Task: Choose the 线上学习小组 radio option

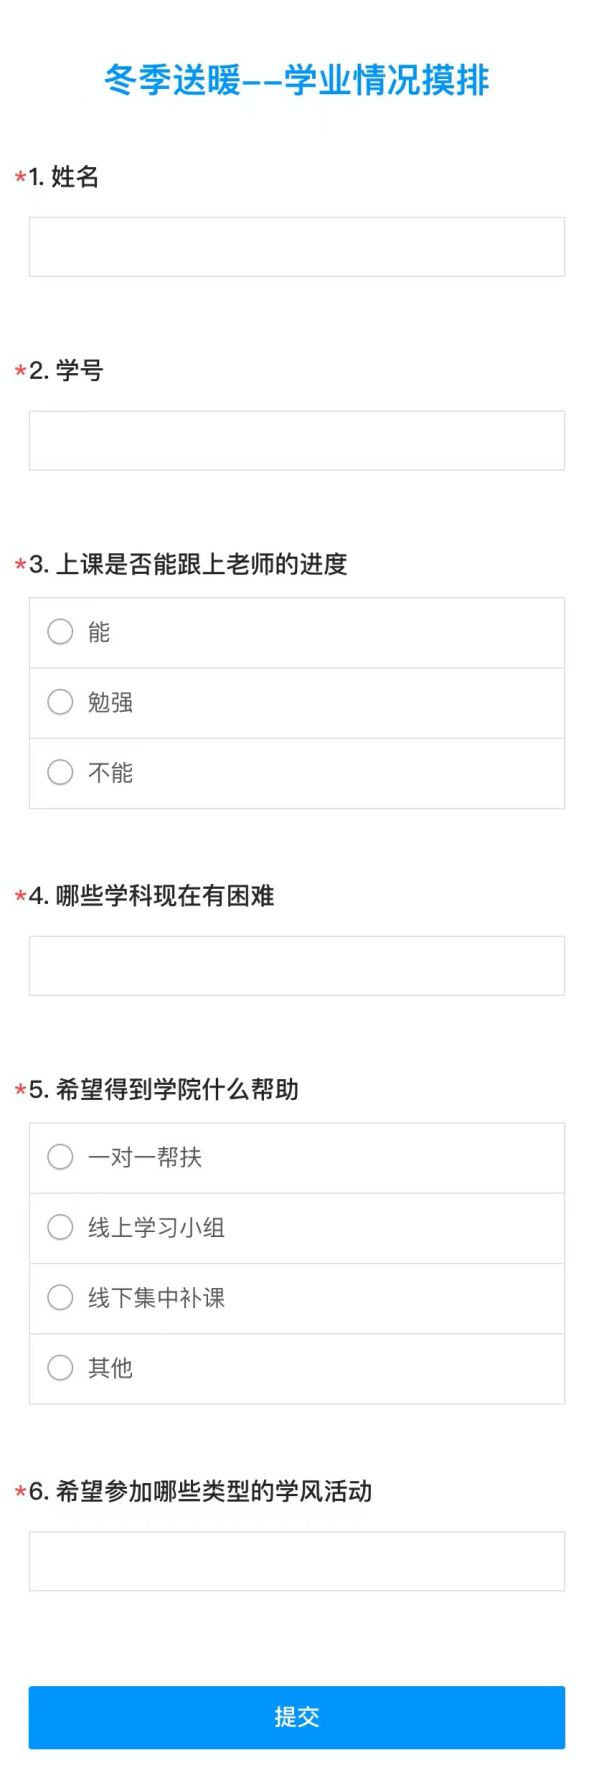Action: (x=296, y=1228)
